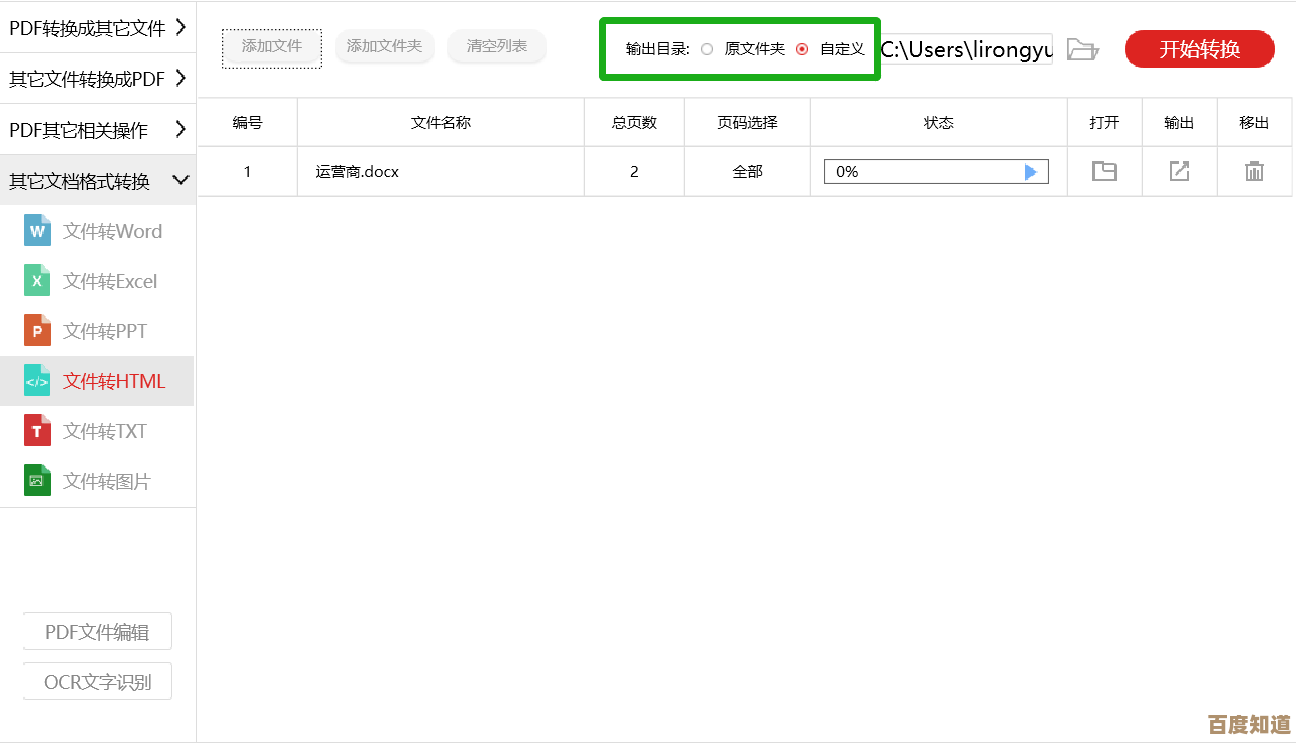Click the 添加文件 button

(272, 46)
